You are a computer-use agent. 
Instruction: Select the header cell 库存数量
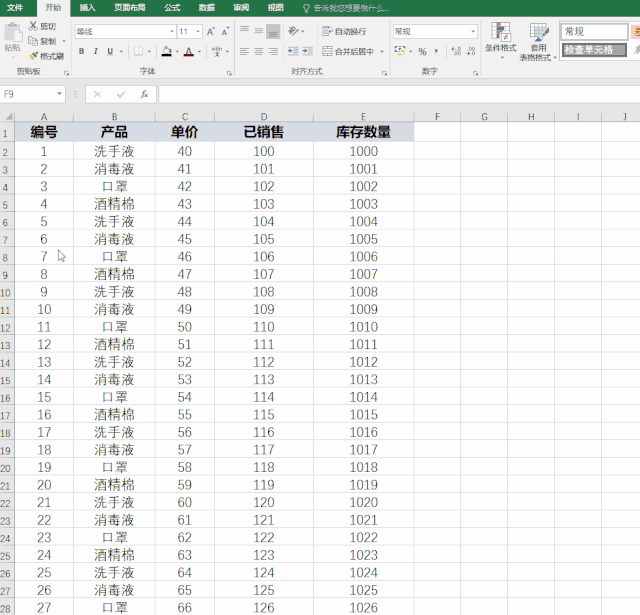click(364, 132)
